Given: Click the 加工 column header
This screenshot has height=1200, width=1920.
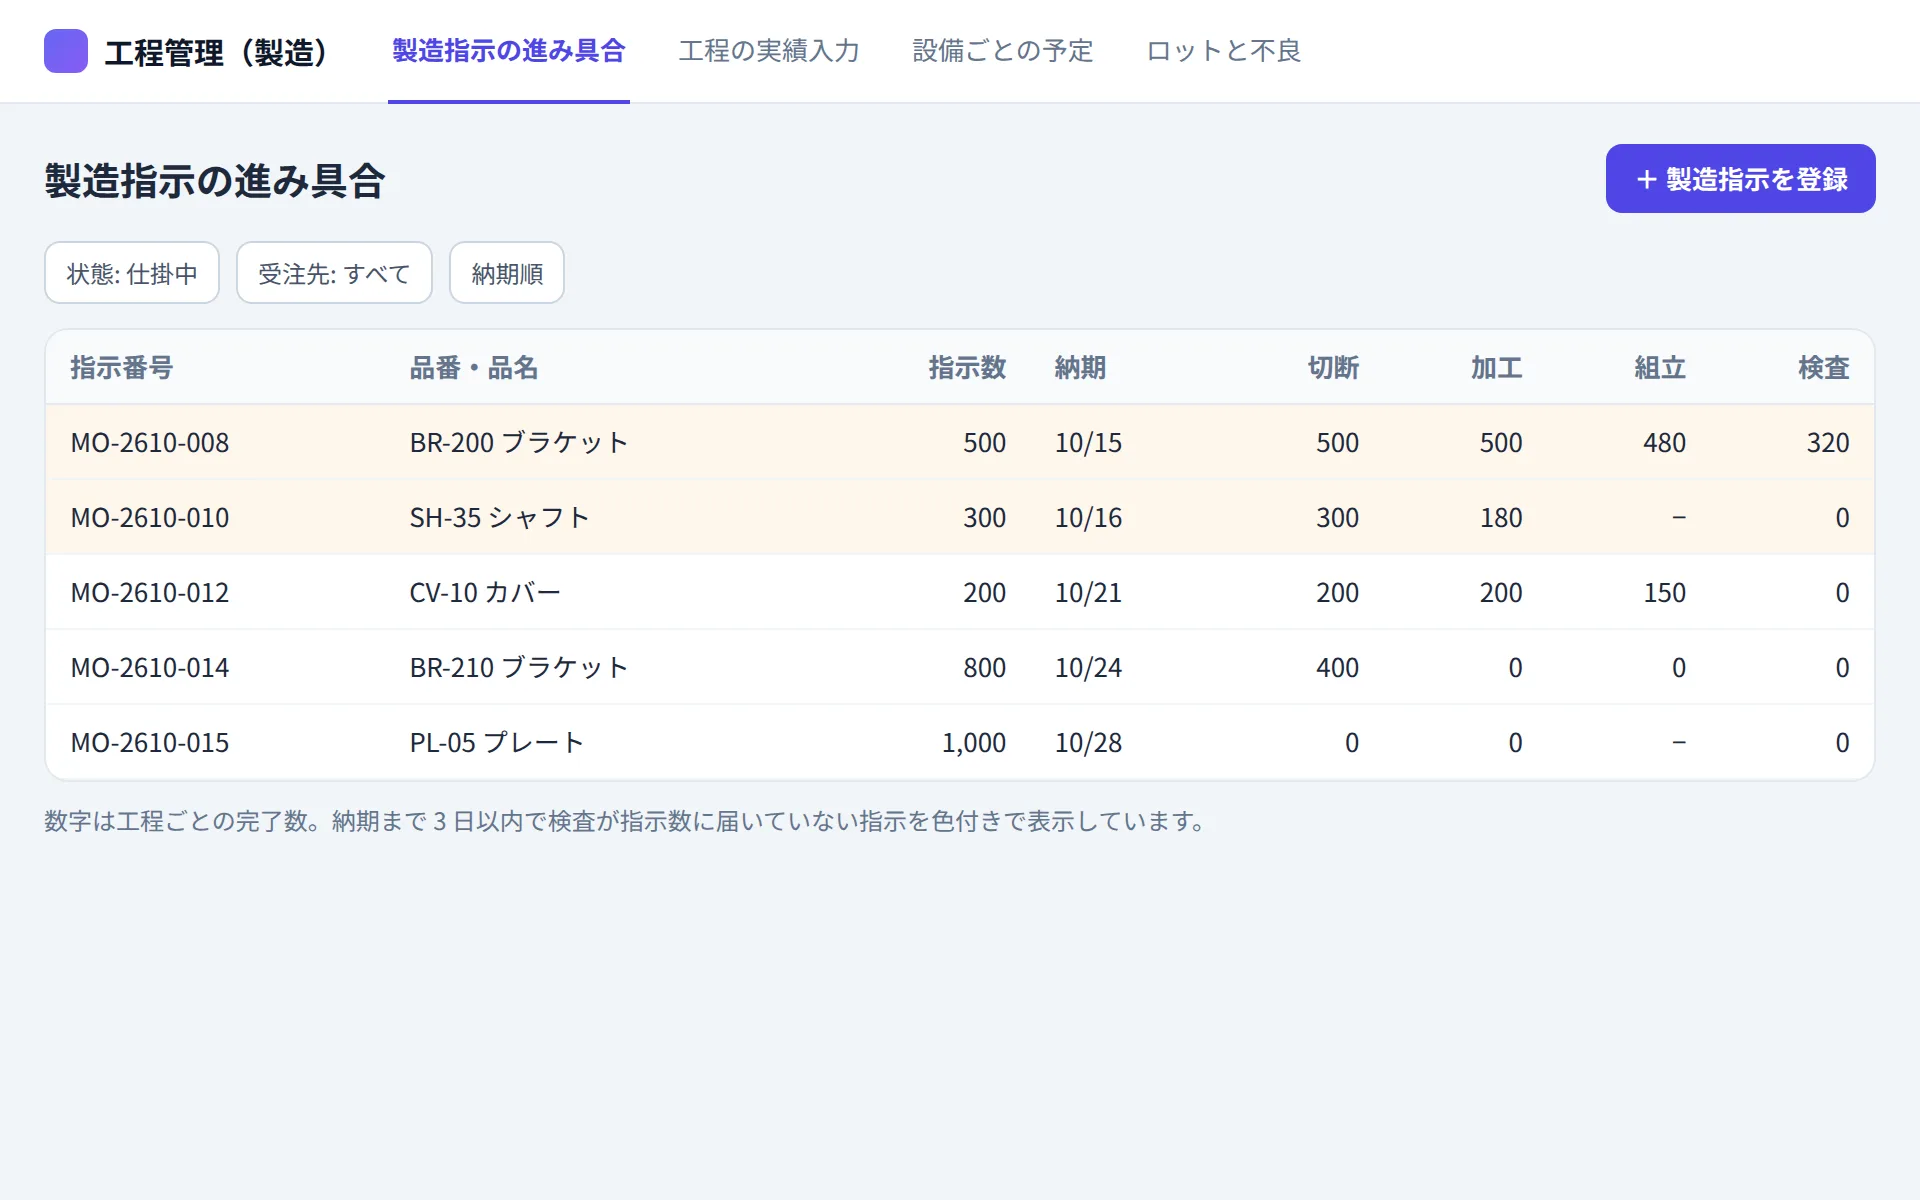Looking at the screenshot, I should click(1497, 368).
